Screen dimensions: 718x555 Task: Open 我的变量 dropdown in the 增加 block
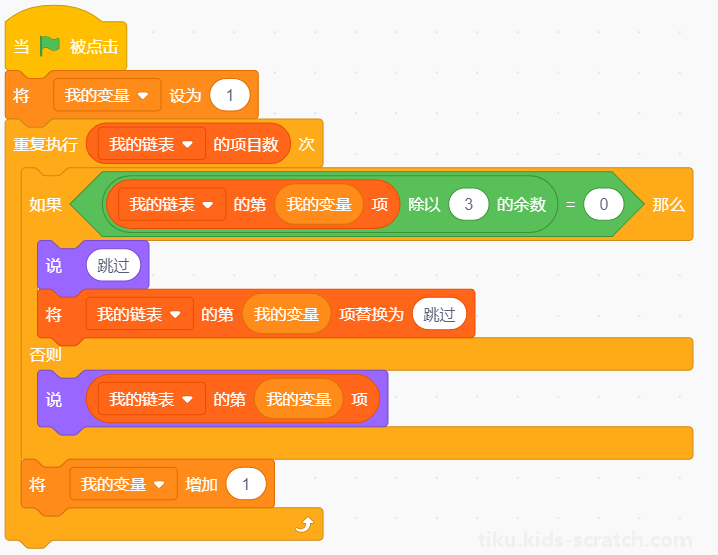[123, 484]
